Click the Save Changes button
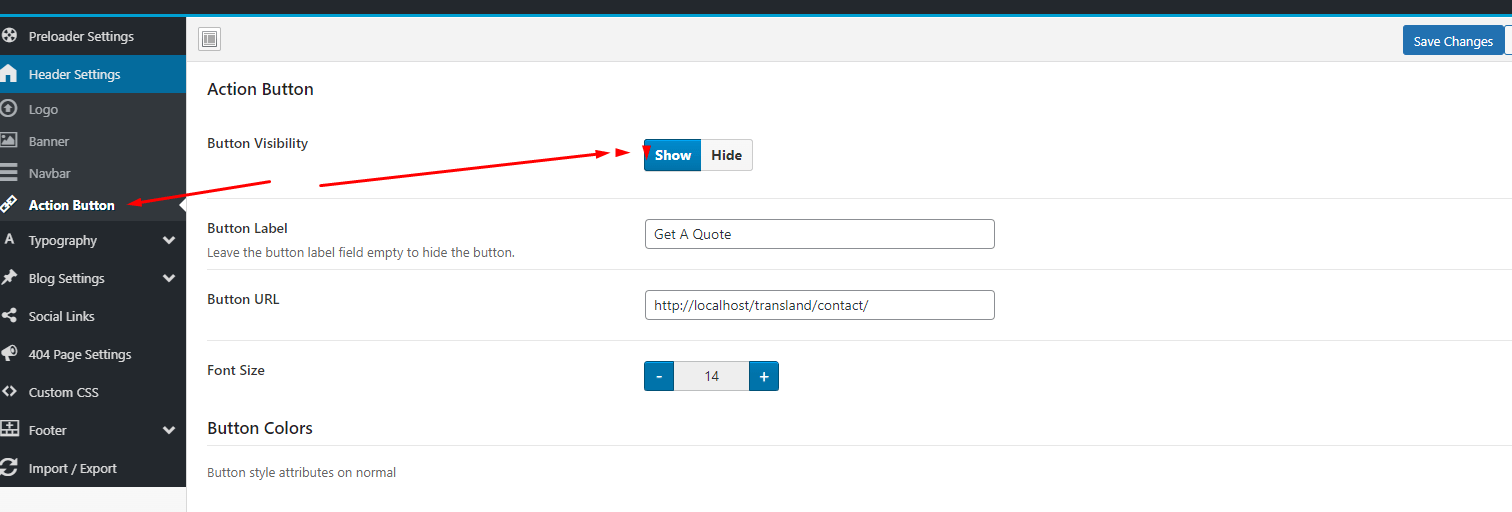 (x=1452, y=41)
